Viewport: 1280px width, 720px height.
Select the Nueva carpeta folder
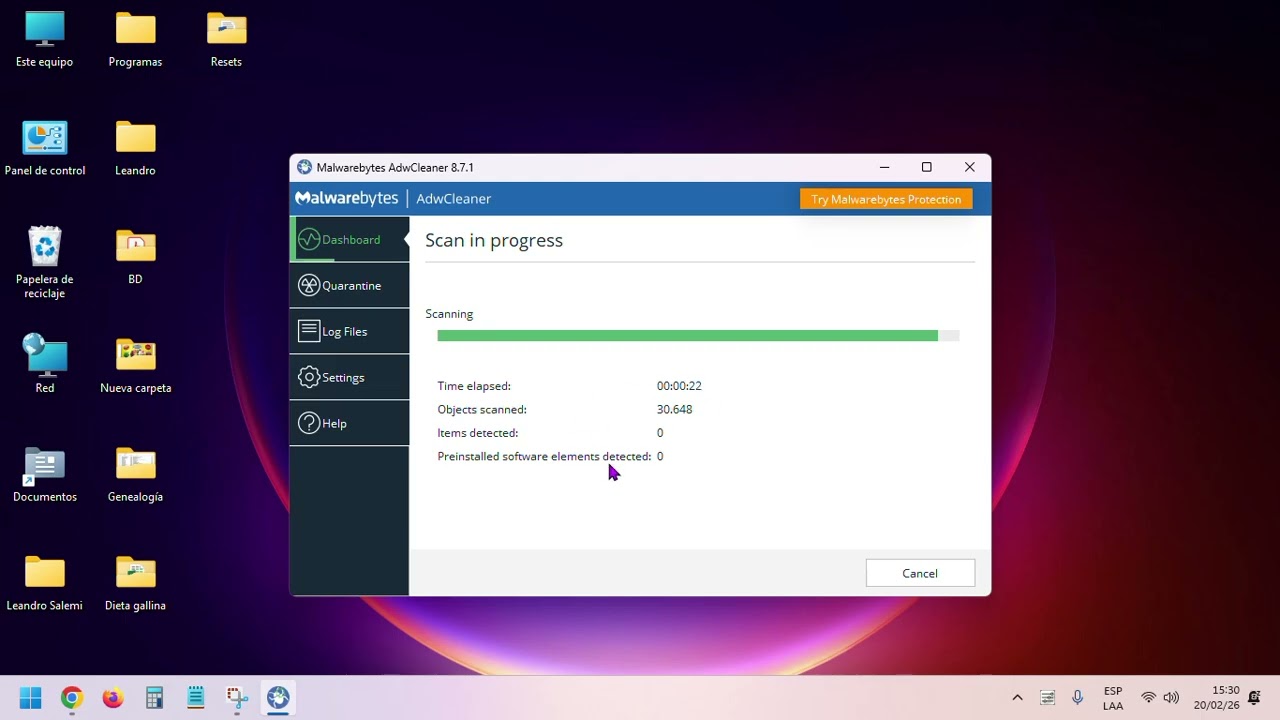pos(135,365)
